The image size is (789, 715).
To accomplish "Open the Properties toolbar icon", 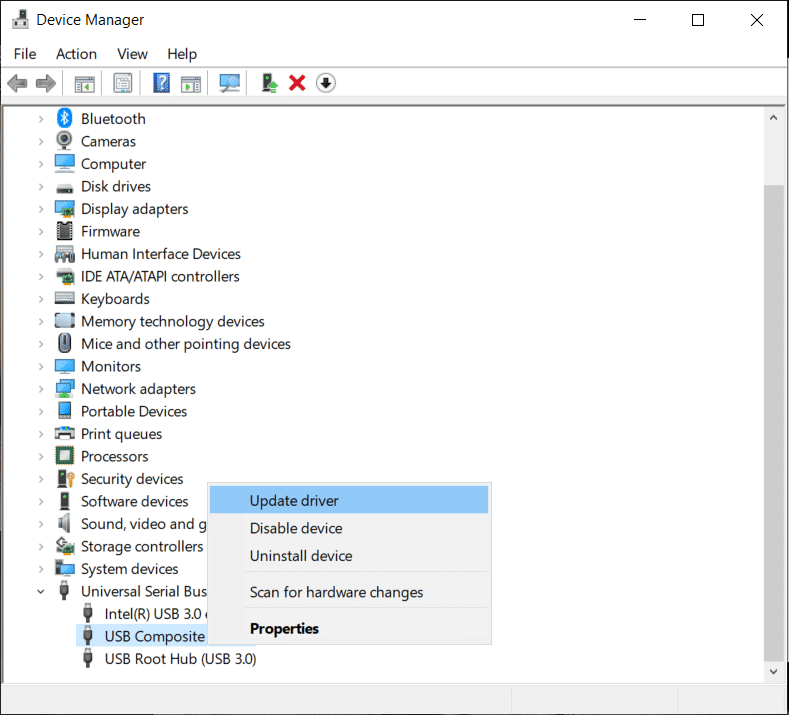I will tap(122, 83).
